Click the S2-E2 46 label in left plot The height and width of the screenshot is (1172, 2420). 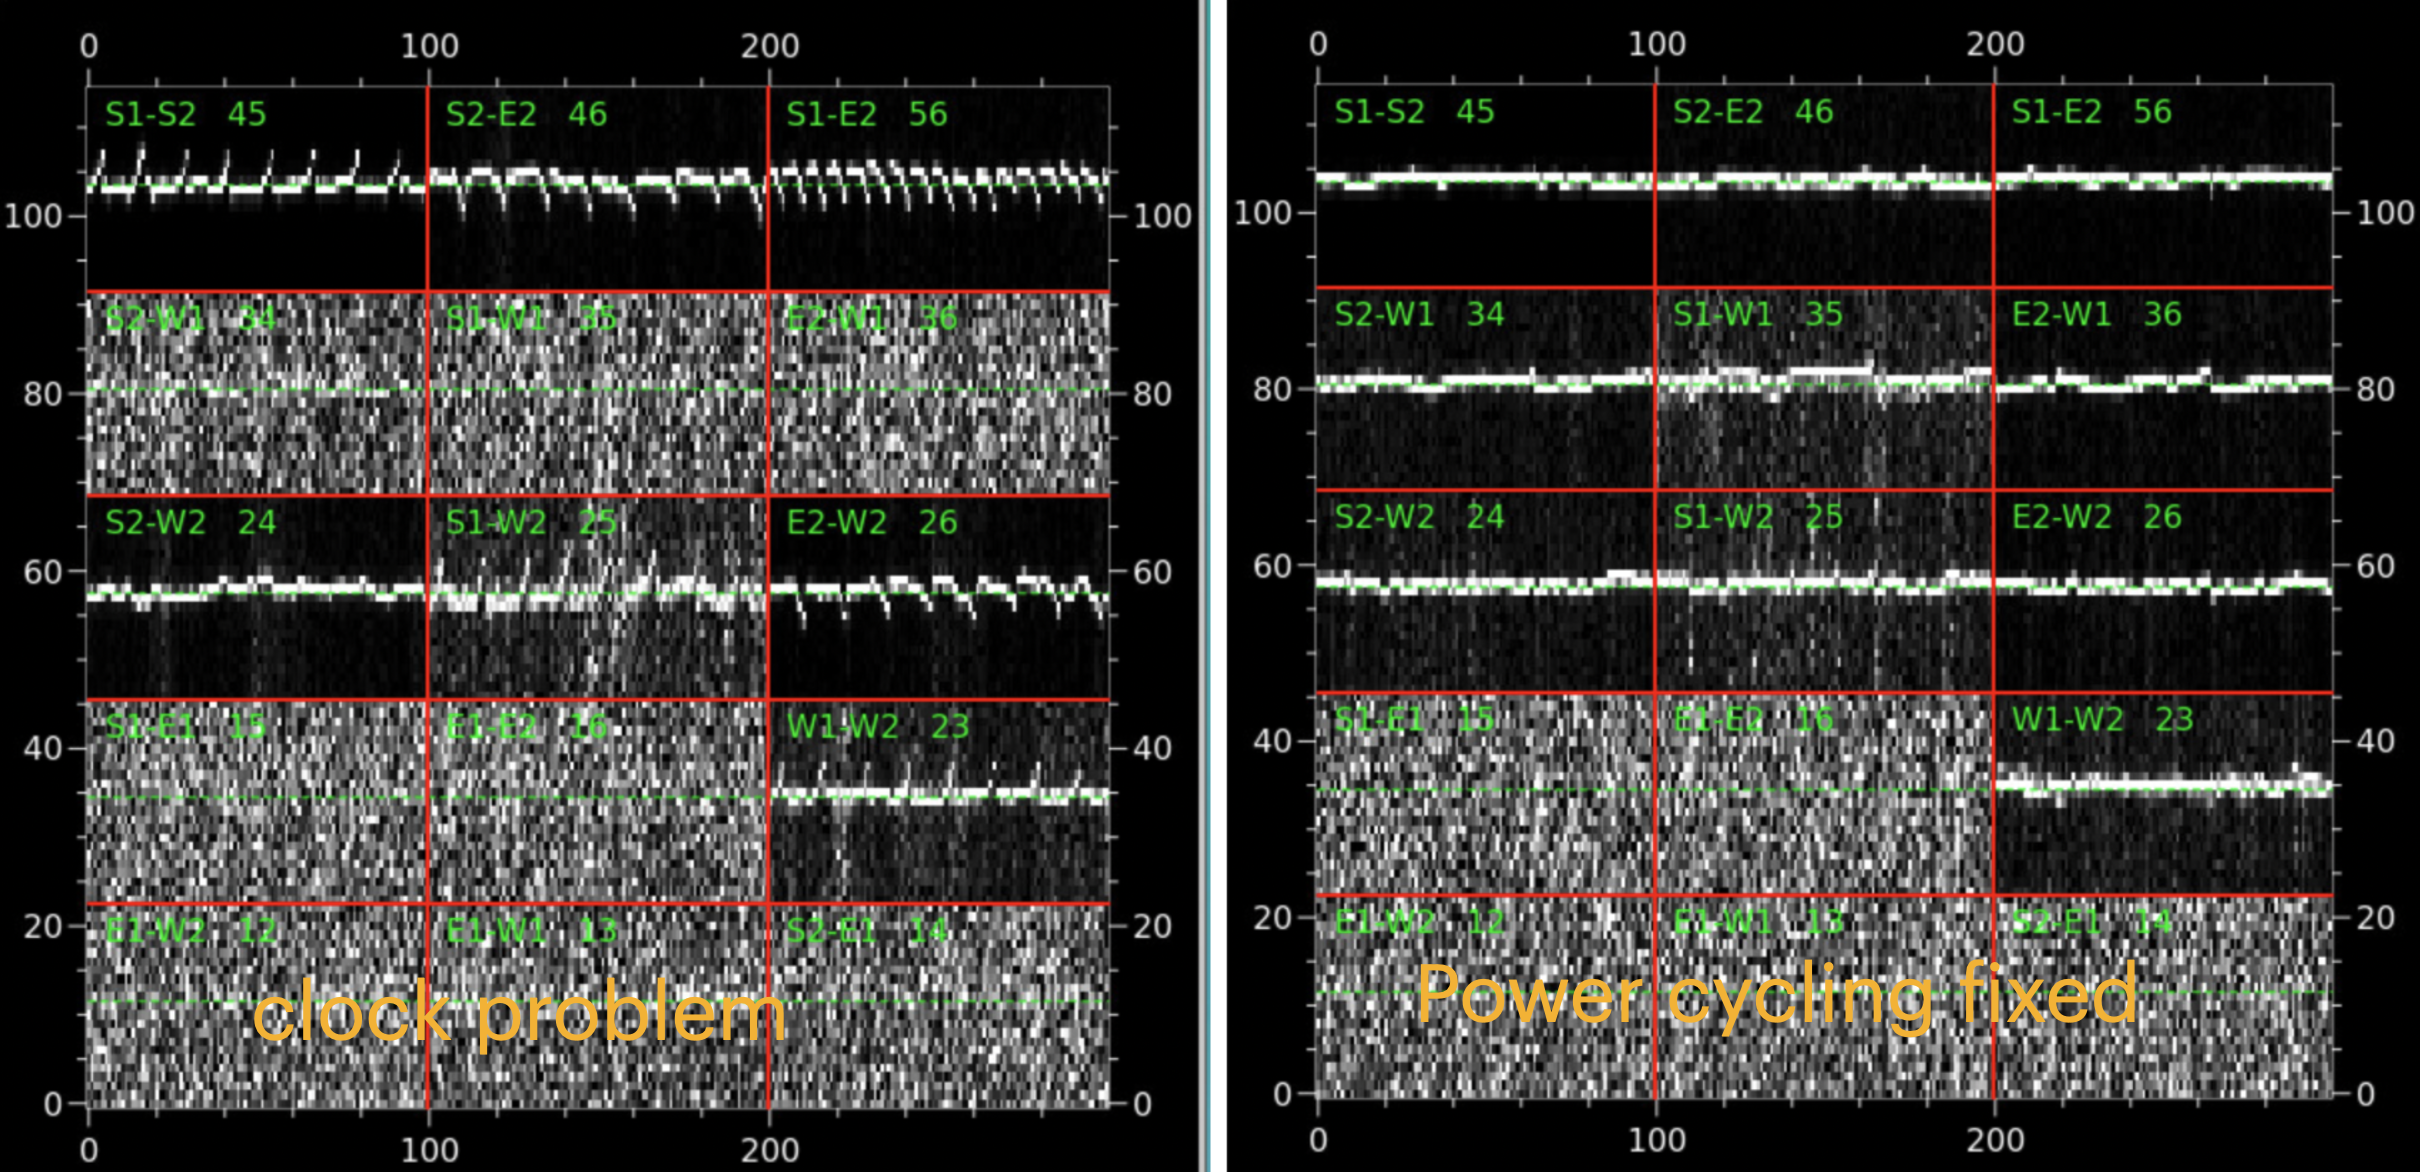click(526, 114)
